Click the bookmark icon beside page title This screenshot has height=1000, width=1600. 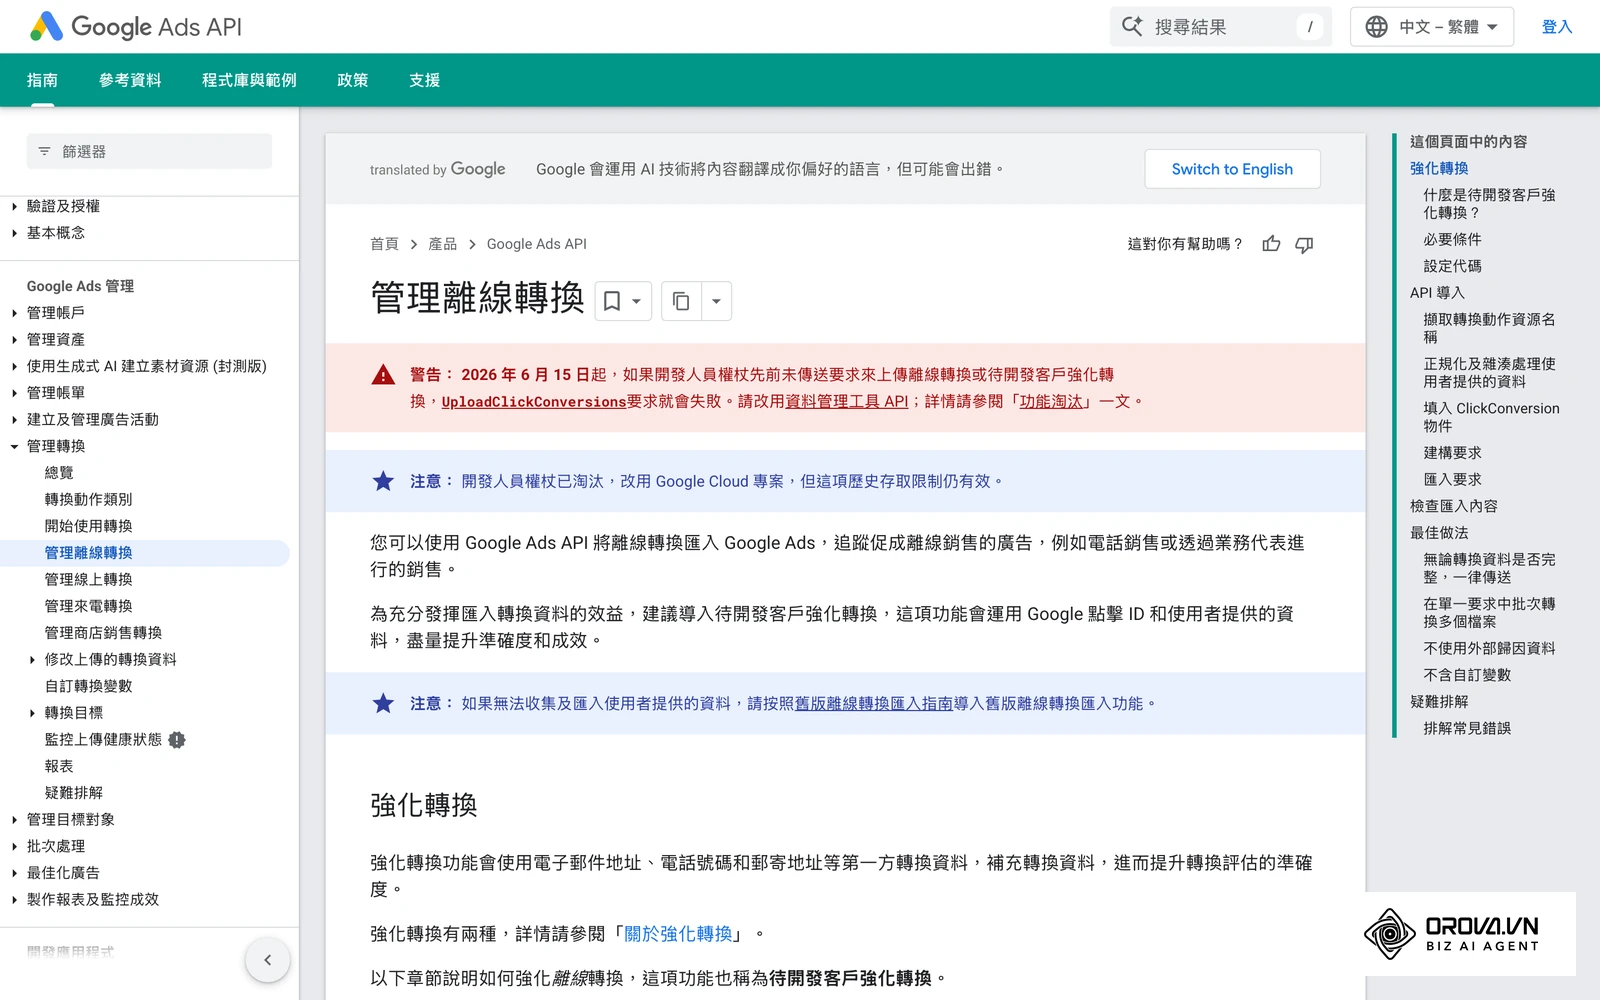[611, 301]
